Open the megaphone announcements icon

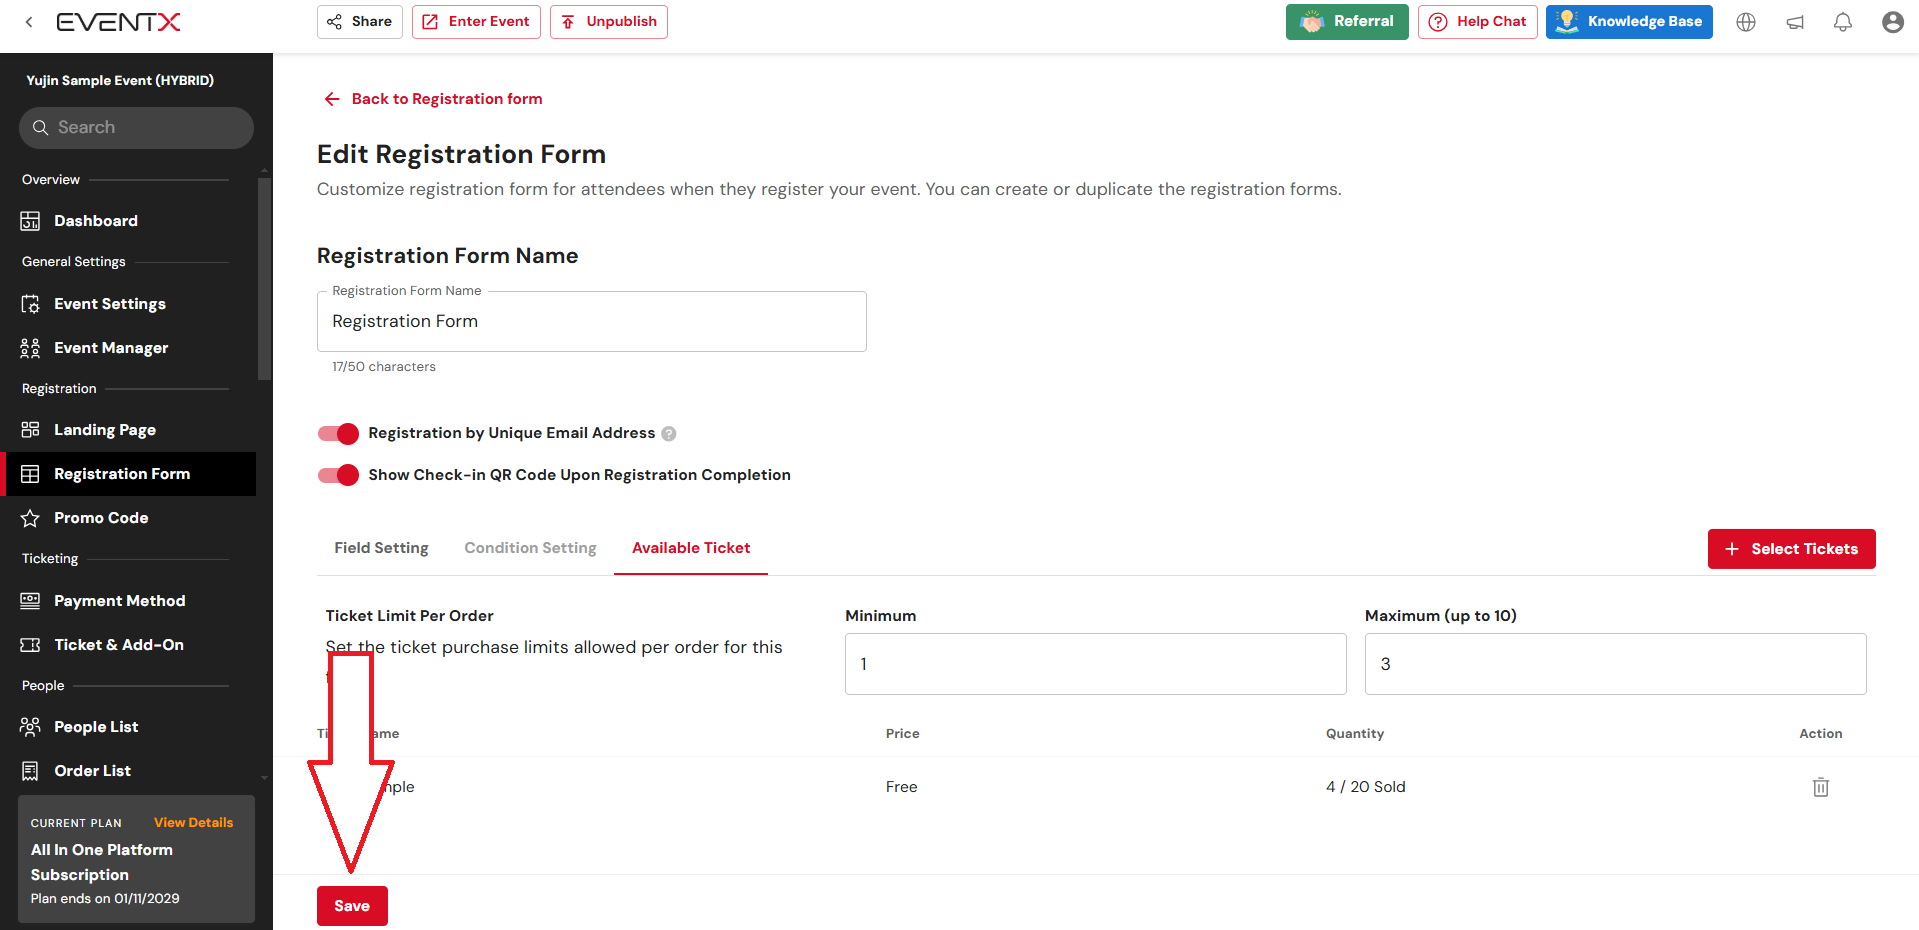click(1795, 22)
